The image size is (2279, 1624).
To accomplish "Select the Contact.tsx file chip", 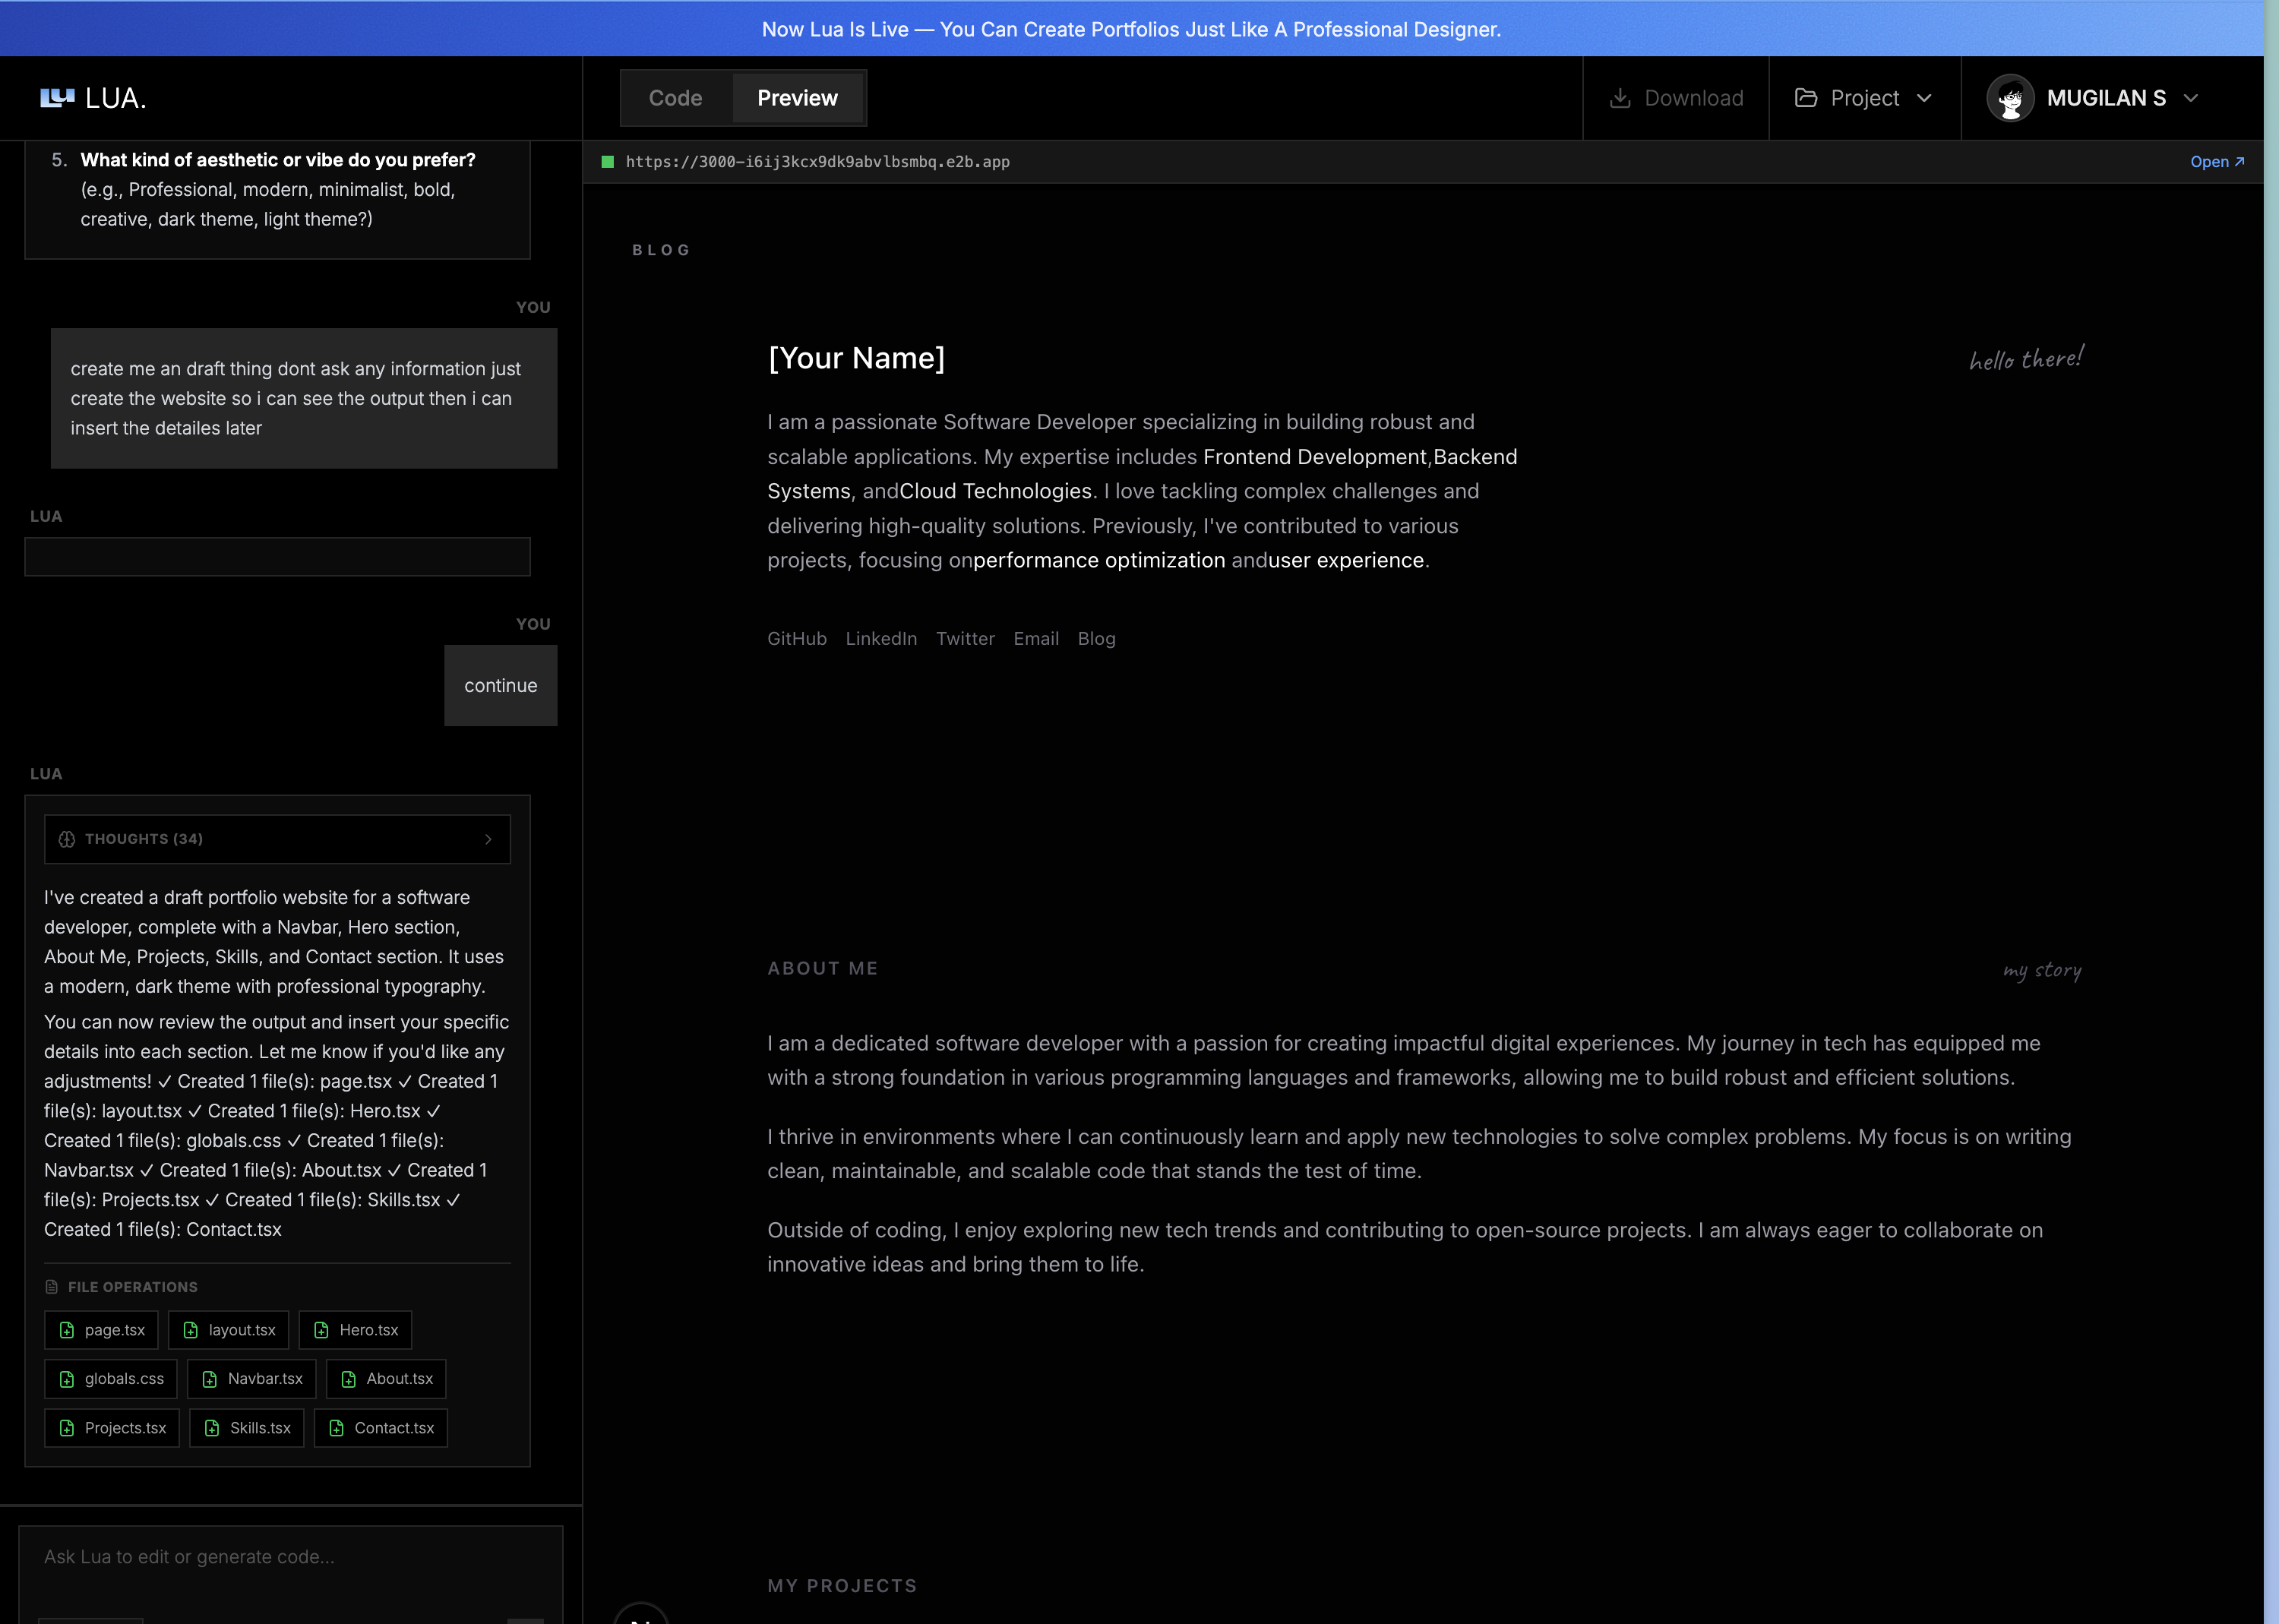I will (x=380, y=1427).
